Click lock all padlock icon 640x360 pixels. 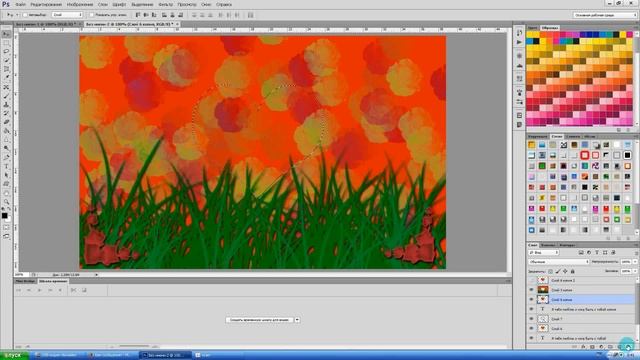pyautogui.click(x=572, y=271)
